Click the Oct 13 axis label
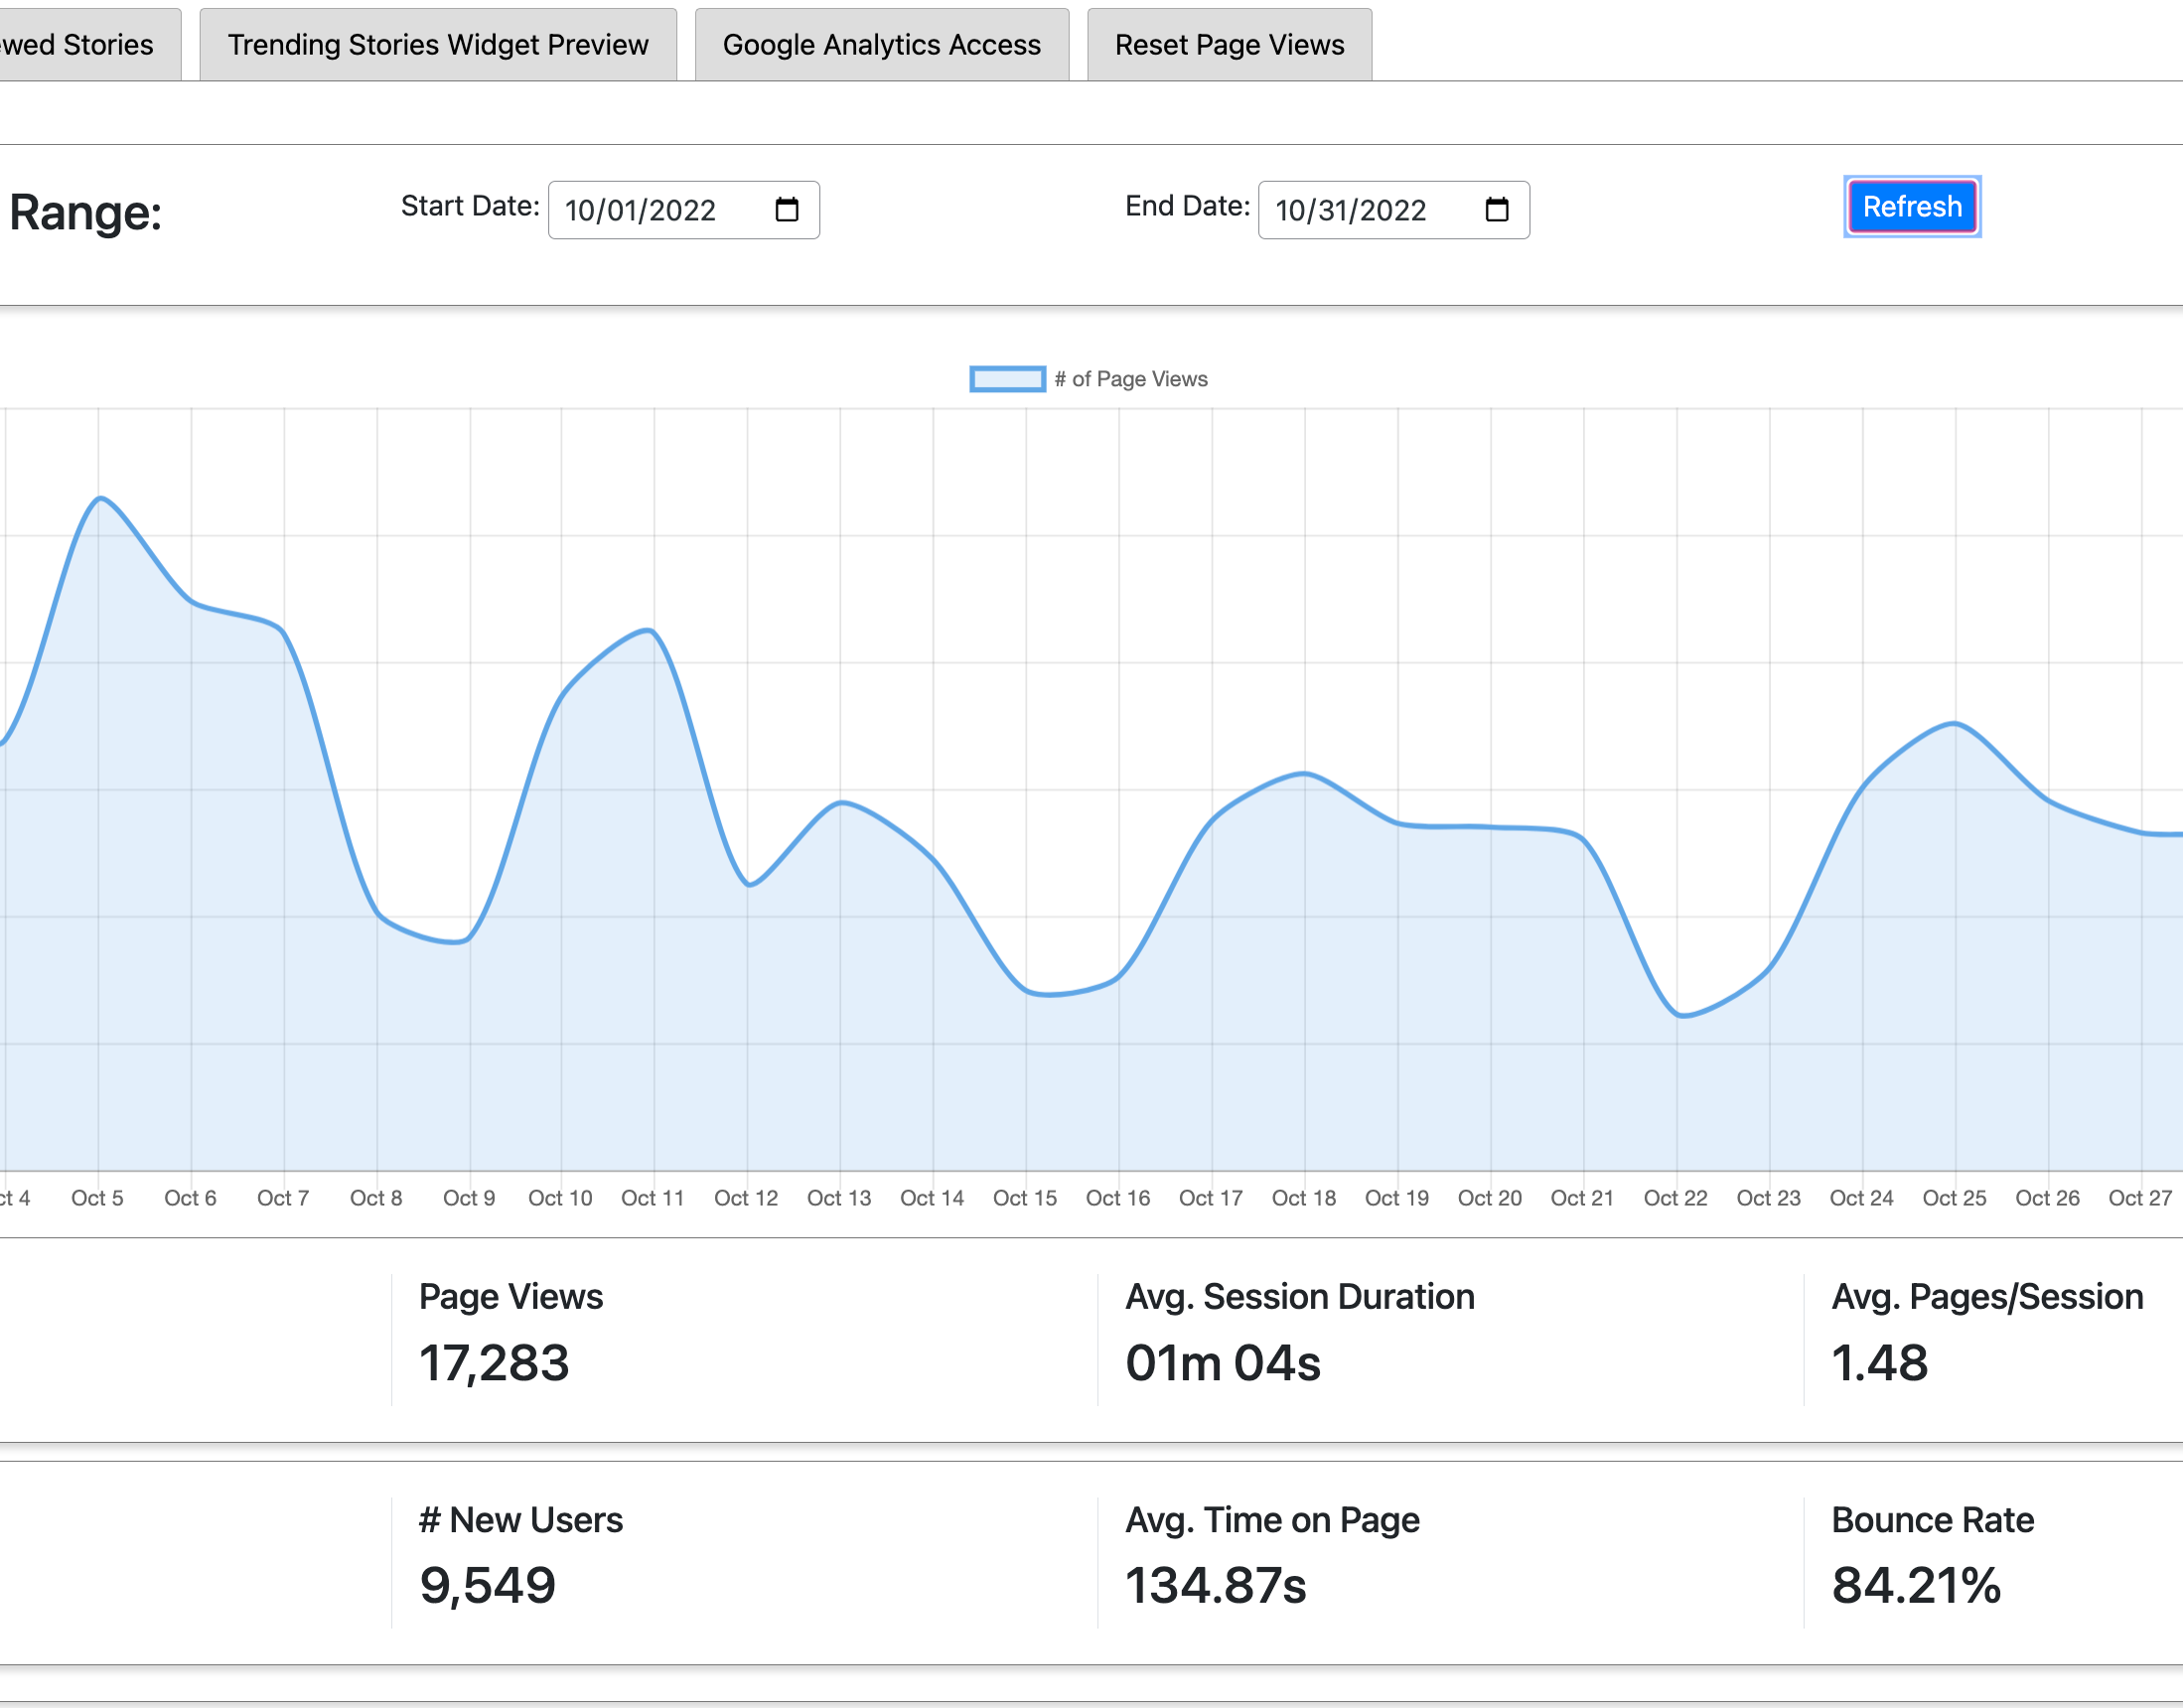The height and width of the screenshot is (1708, 2183). pos(839,1198)
